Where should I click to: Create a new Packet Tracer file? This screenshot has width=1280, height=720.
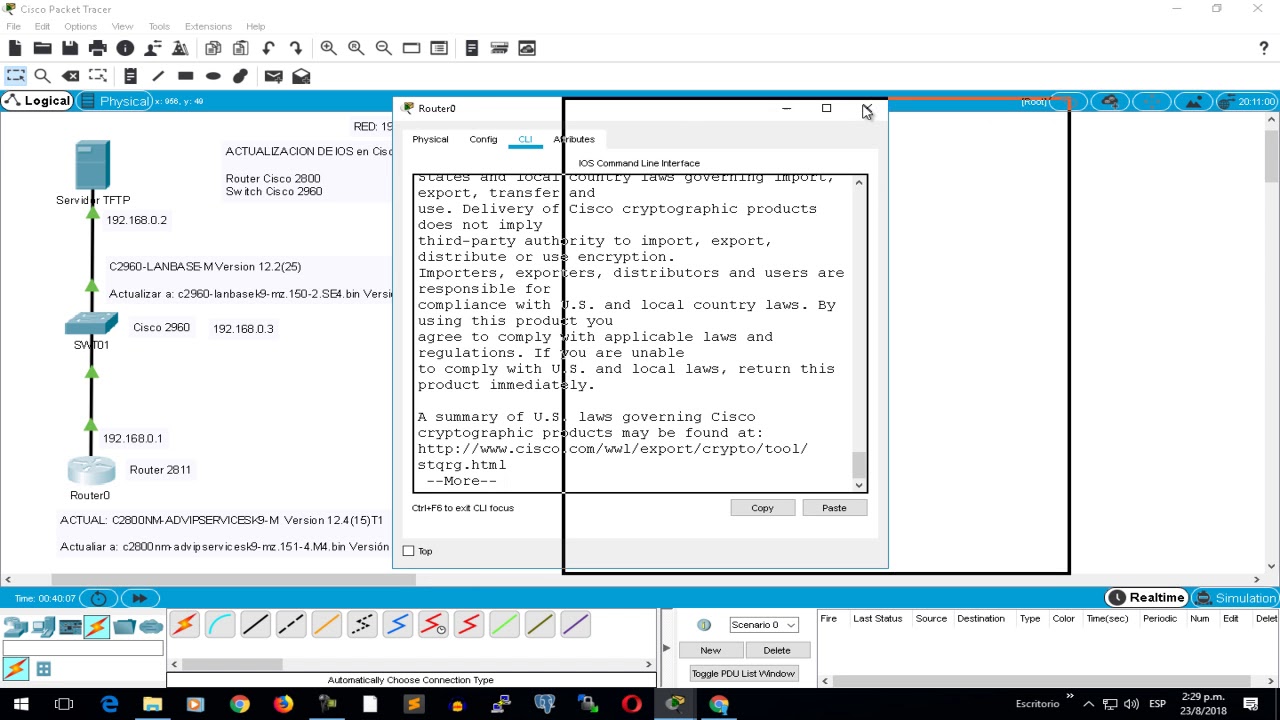coord(14,48)
